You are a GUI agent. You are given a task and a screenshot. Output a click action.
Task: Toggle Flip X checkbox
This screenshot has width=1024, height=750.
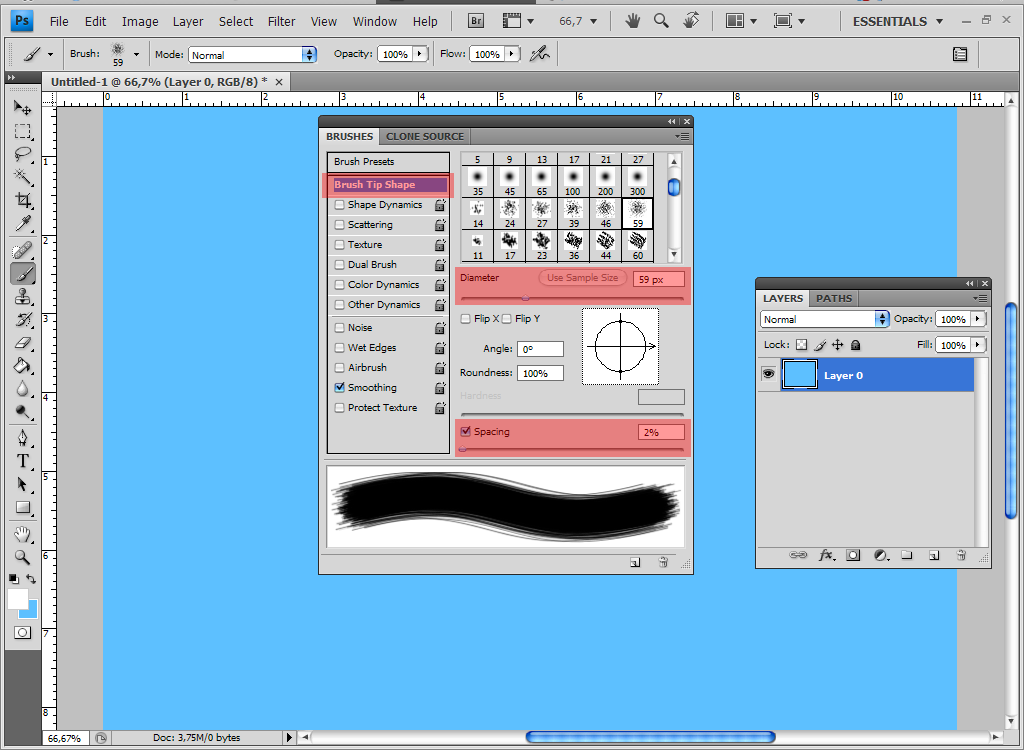click(466, 319)
